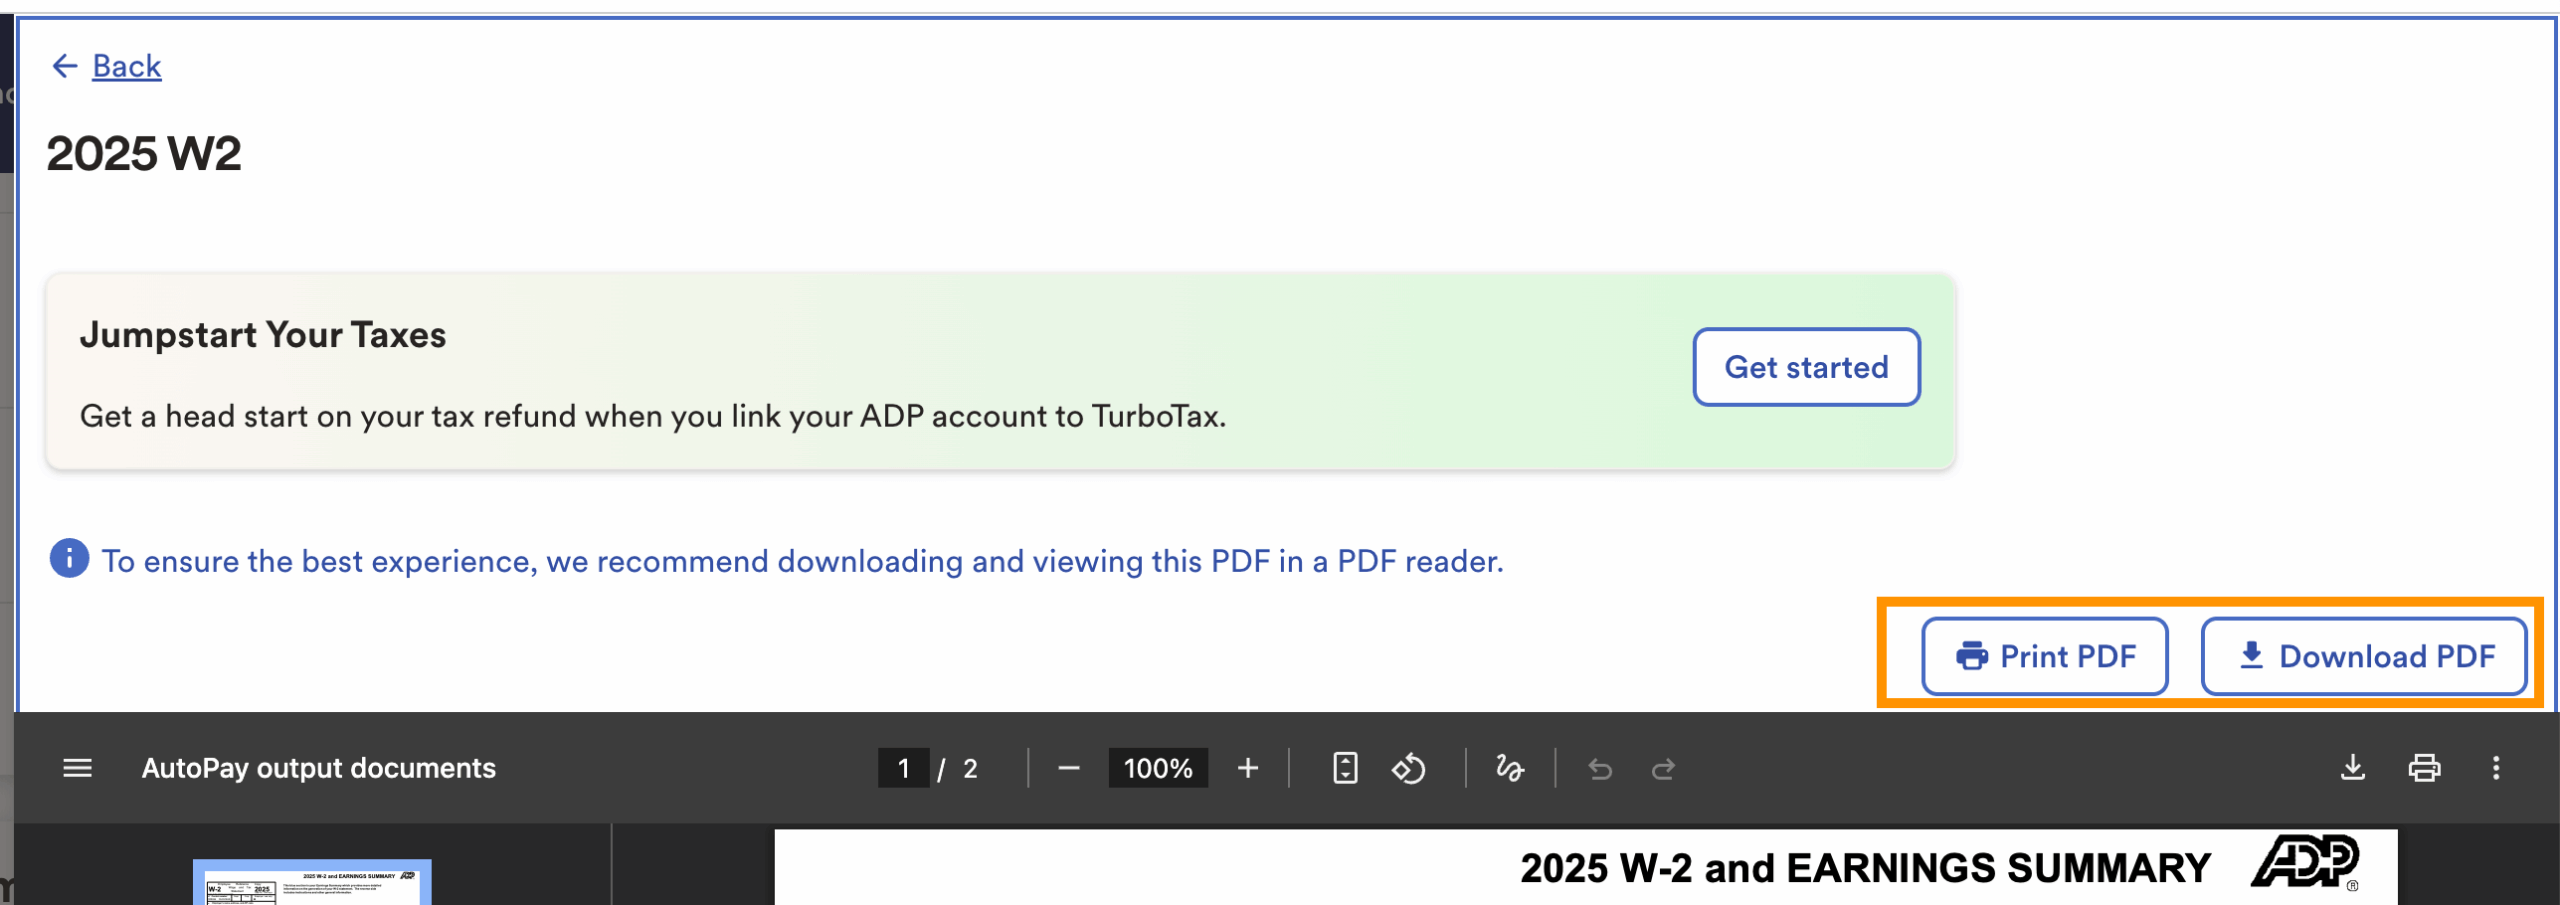Click the 100% zoom level field
Image resolution: width=2560 pixels, height=905 pixels.
[1157, 768]
